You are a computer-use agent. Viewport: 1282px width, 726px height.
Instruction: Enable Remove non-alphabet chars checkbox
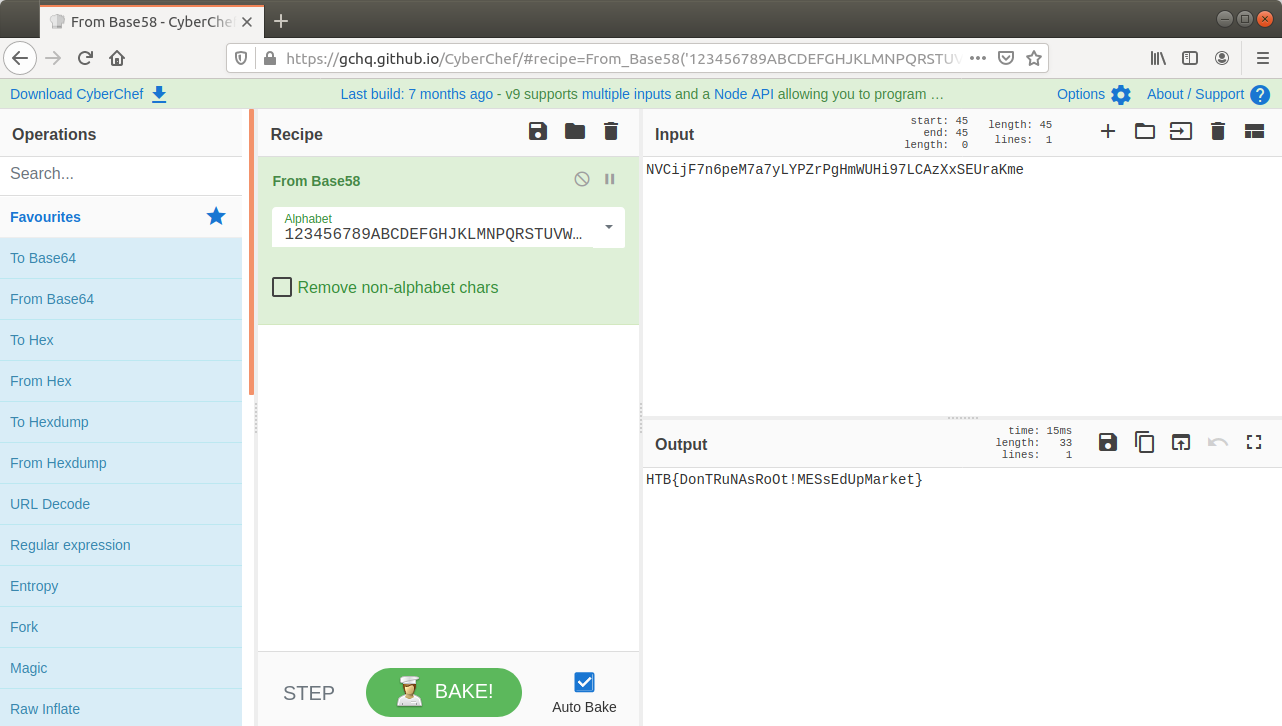point(282,288)
